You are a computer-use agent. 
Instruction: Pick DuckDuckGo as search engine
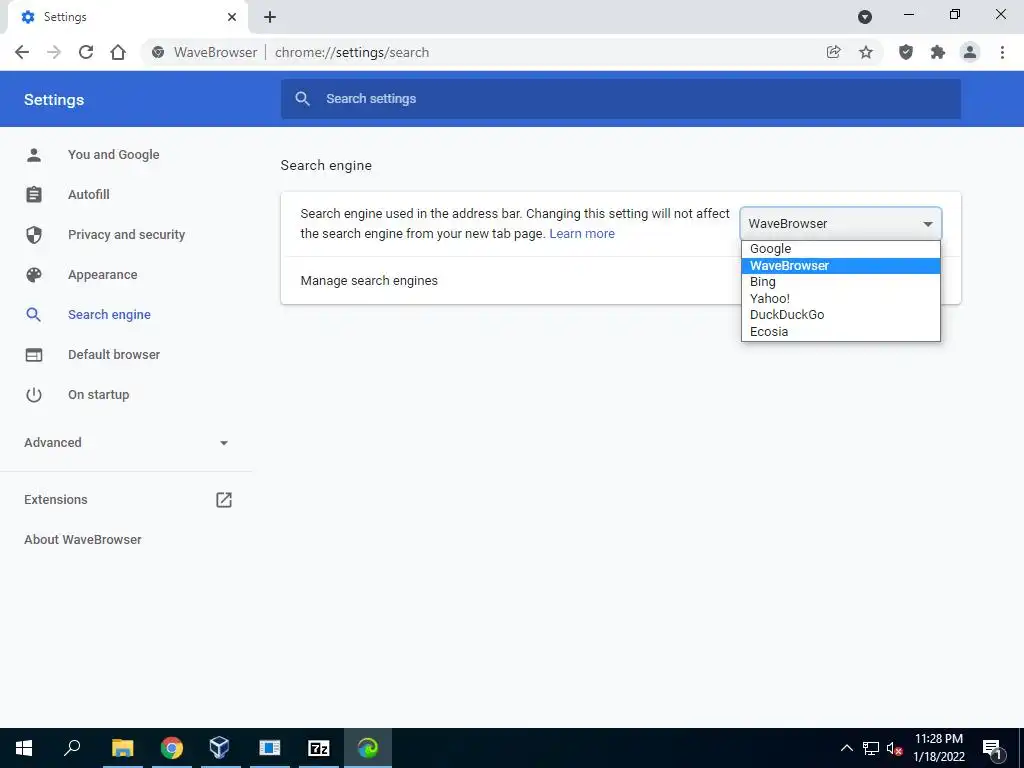[840, 315]
